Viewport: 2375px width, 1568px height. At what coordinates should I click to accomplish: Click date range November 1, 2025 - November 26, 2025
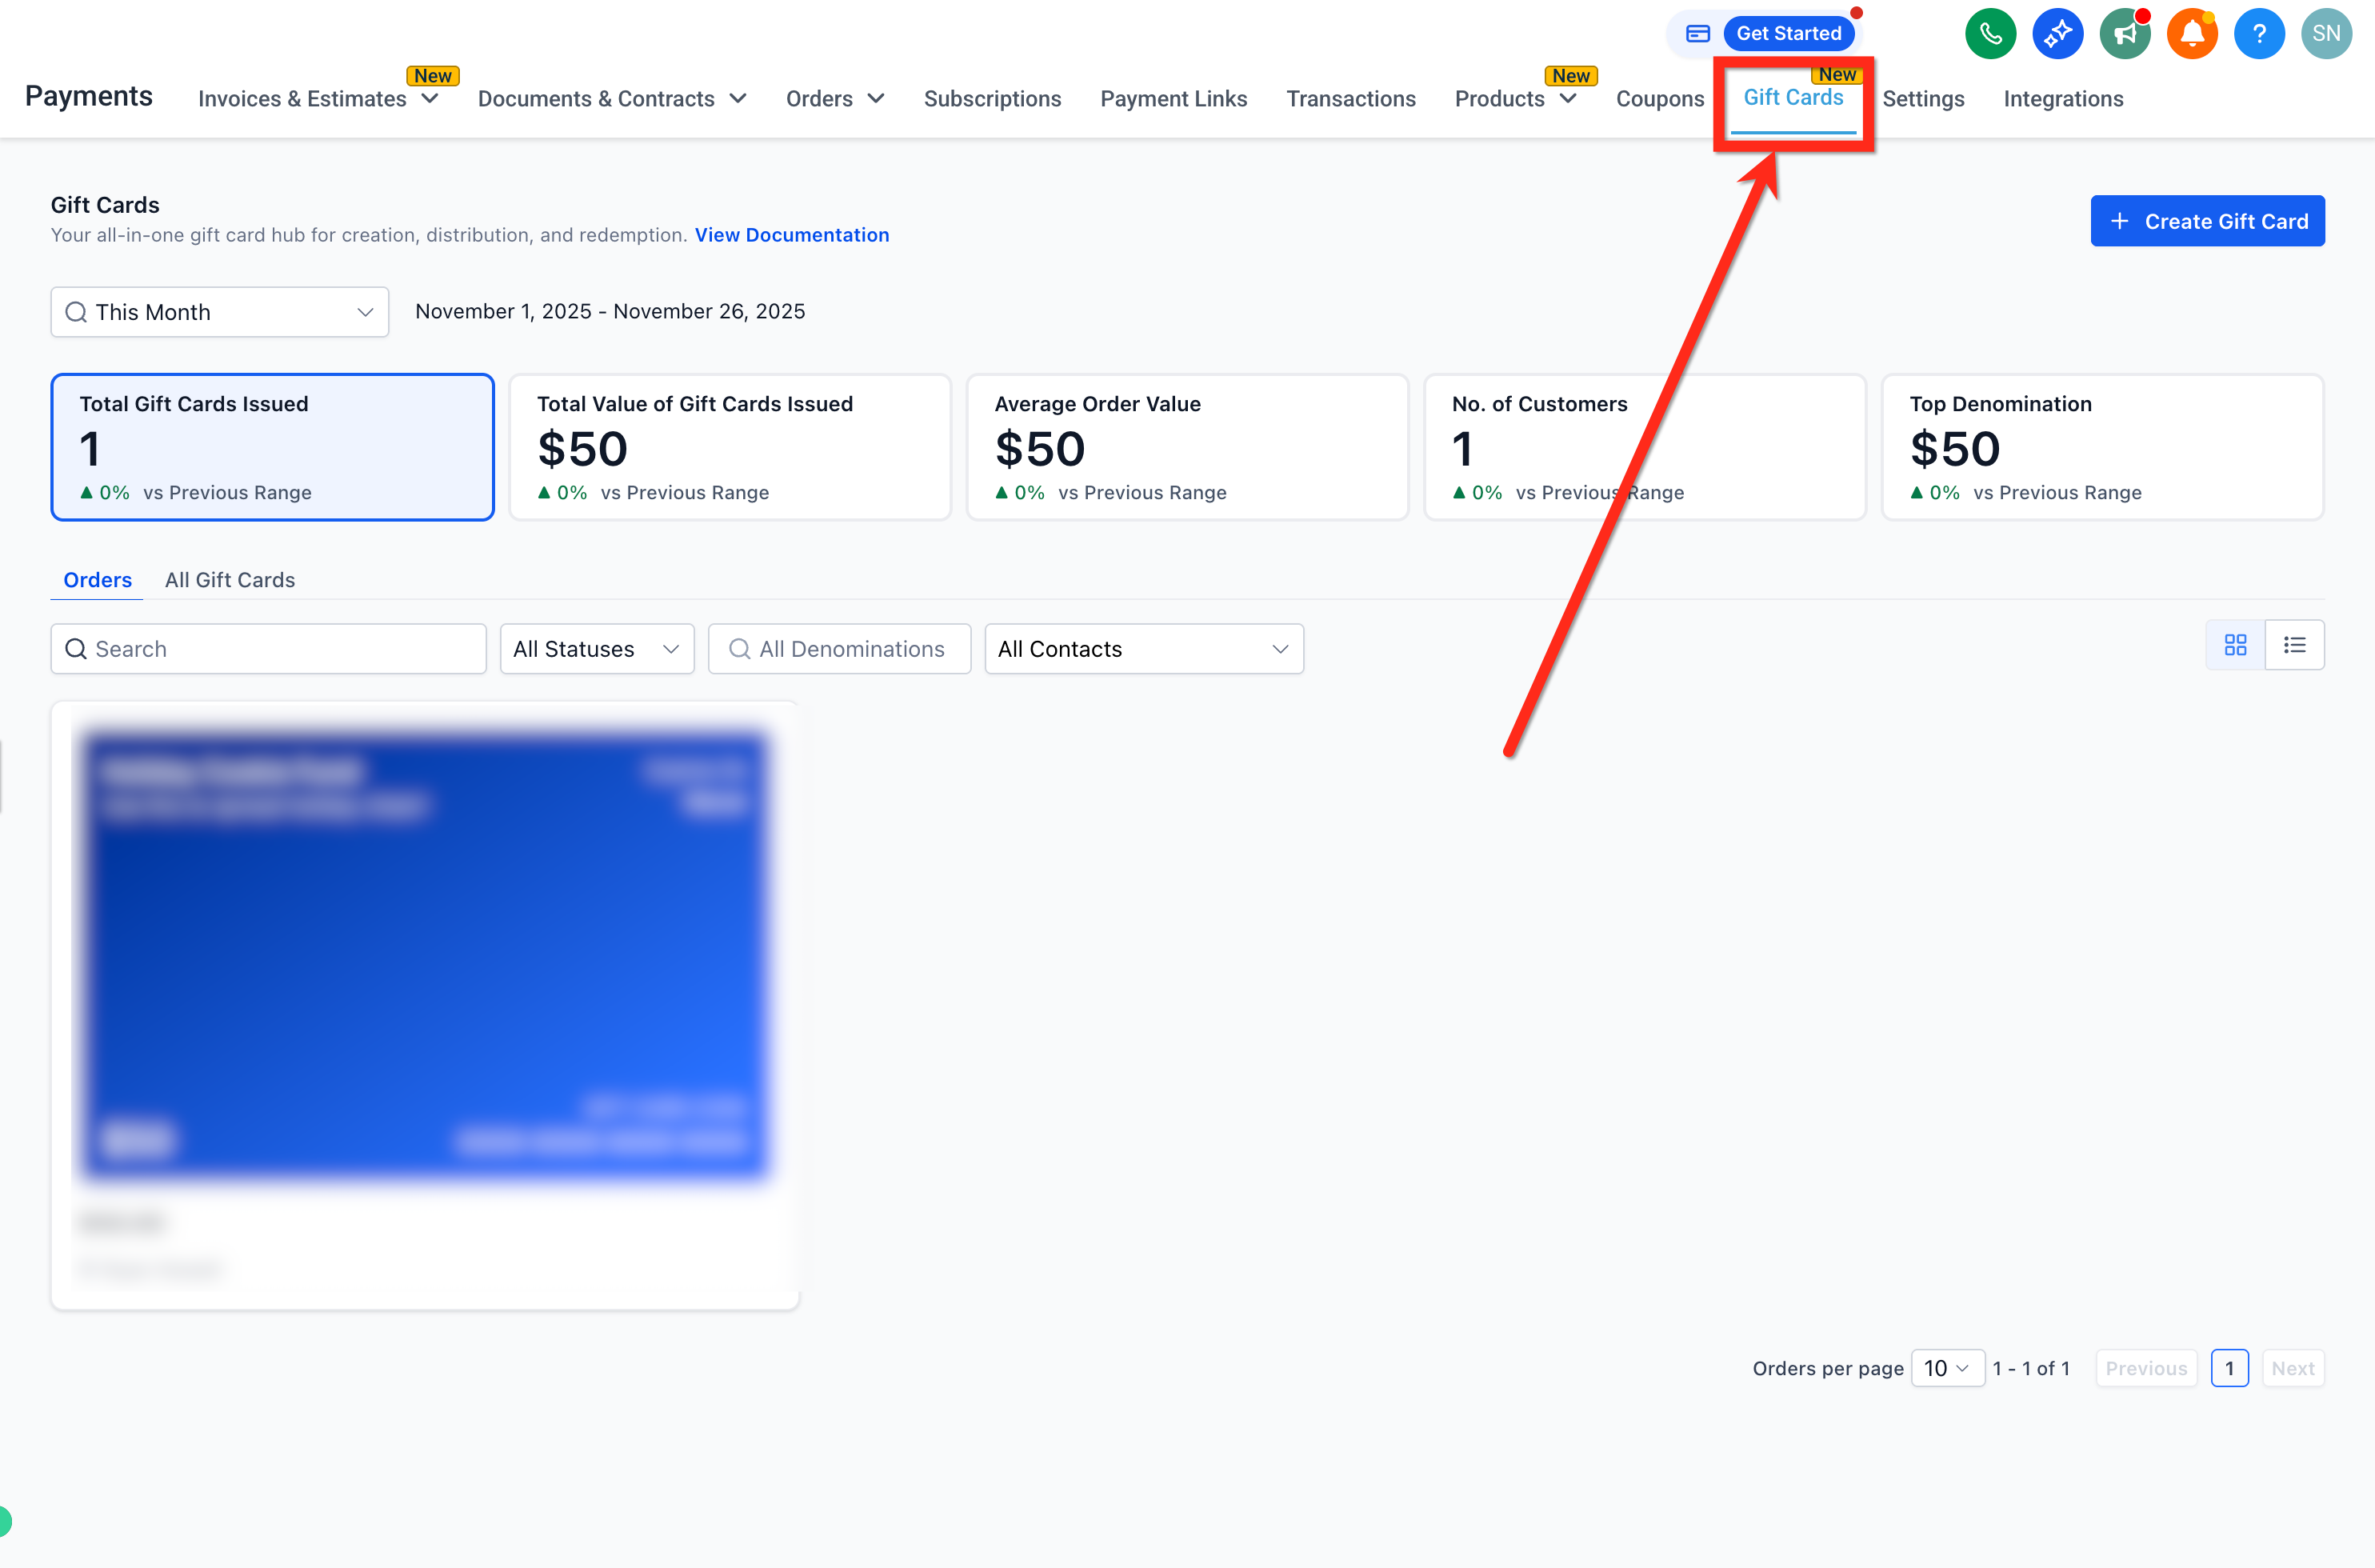coord(610,311)
